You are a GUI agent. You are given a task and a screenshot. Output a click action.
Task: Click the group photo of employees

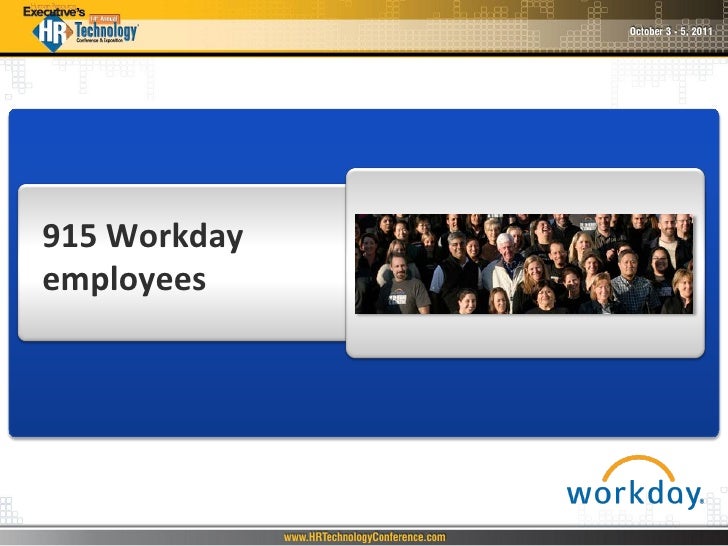click(524, 264)
